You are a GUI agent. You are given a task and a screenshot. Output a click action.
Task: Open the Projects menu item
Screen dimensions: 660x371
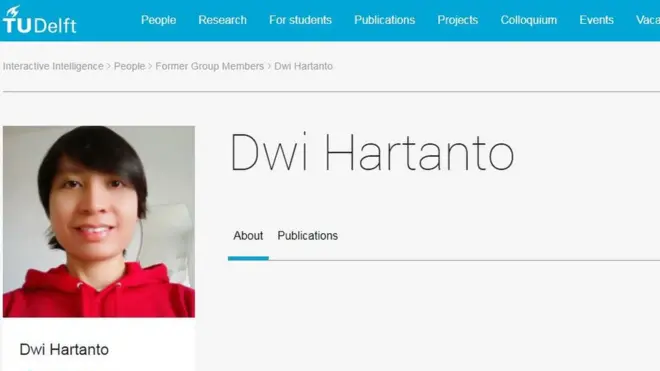(458, 20)
